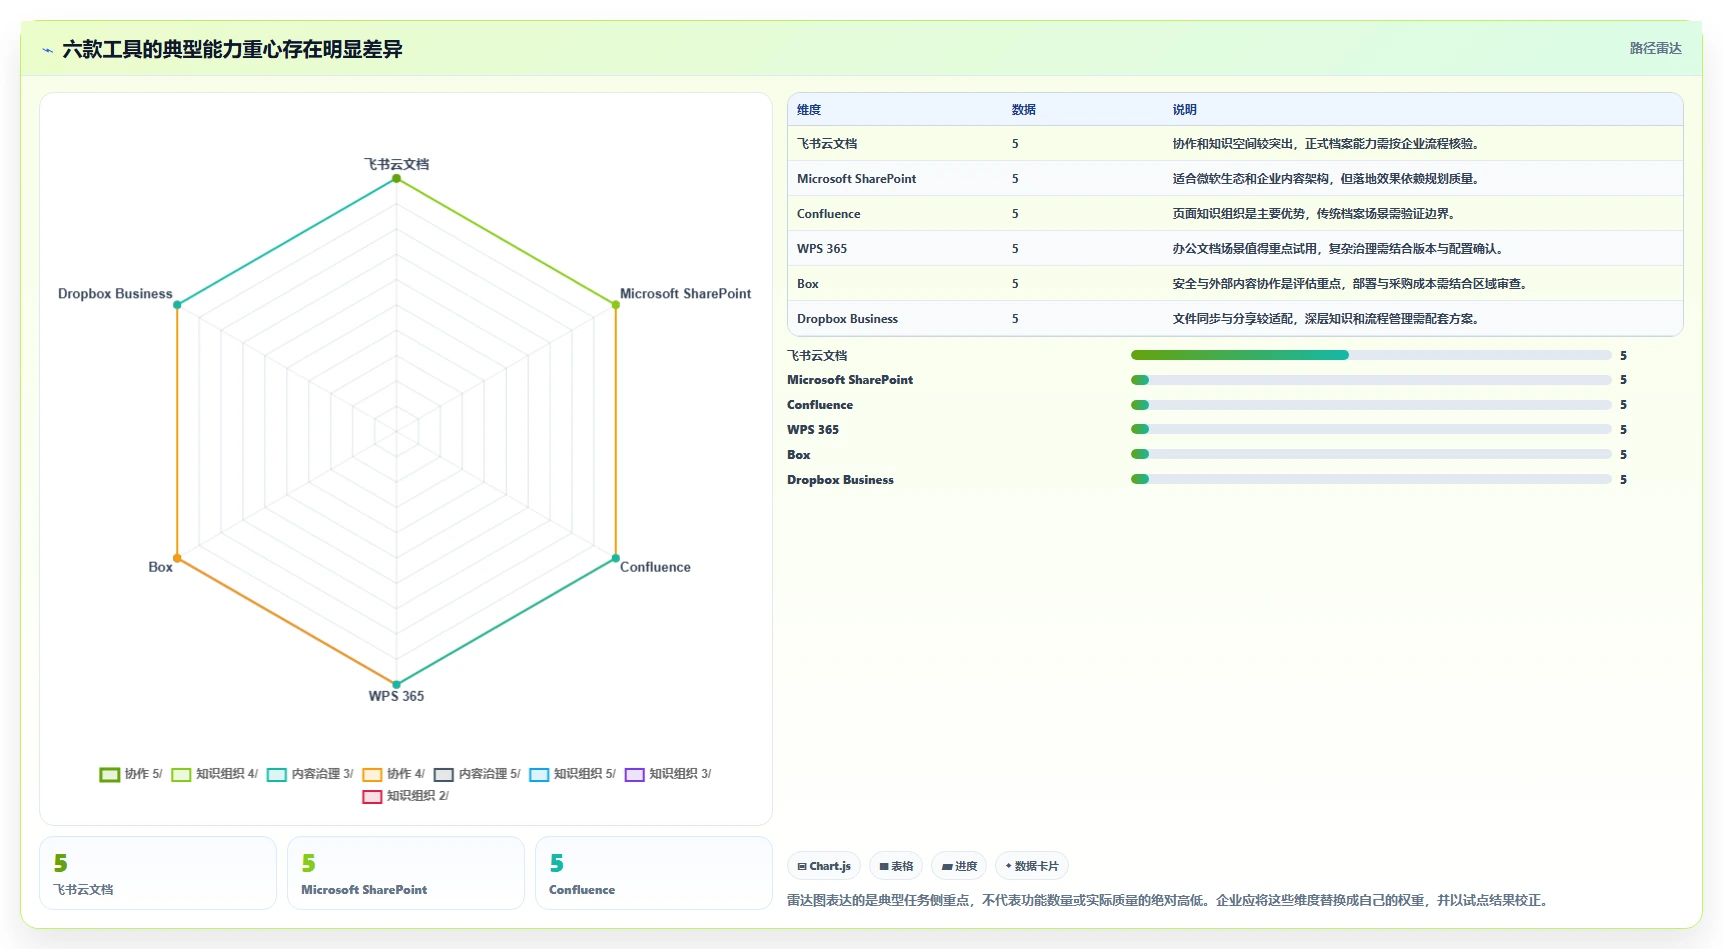Select the Dropbox Business table row name

847,319
